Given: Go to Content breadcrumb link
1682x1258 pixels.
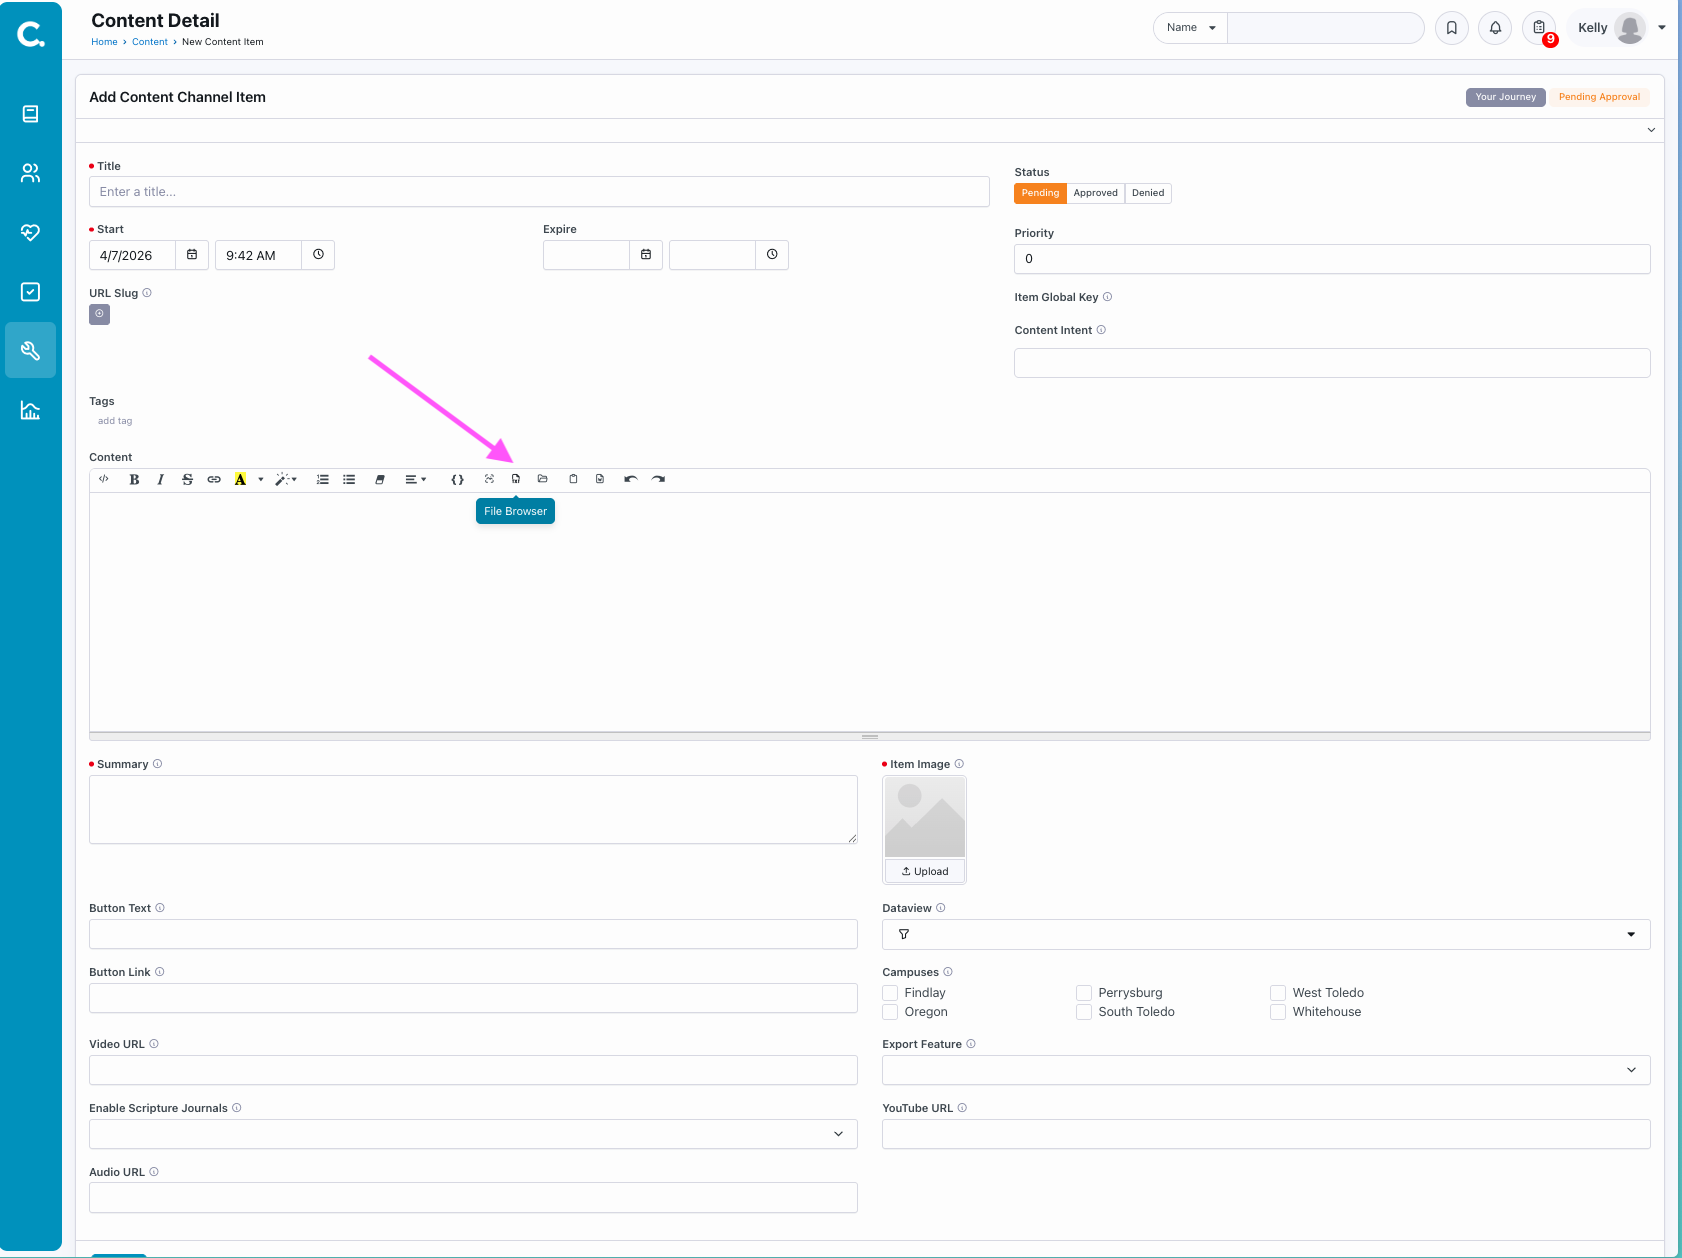Looking at the screenshot, I should click(x=150, y=42).
